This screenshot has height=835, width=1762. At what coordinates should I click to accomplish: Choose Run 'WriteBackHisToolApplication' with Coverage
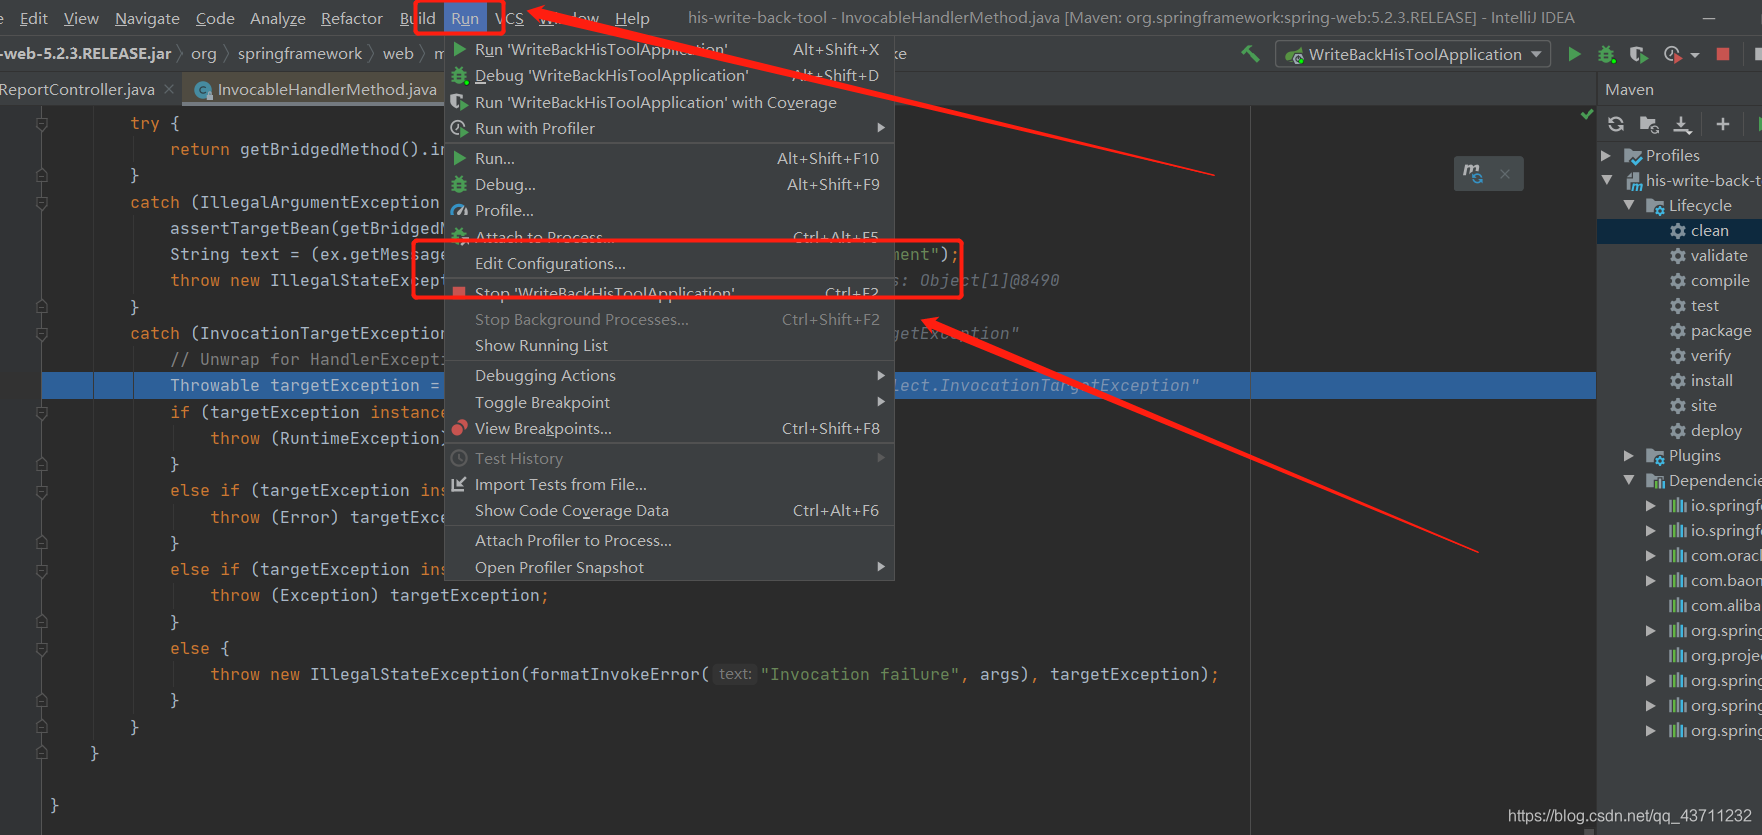coord(669,102)
